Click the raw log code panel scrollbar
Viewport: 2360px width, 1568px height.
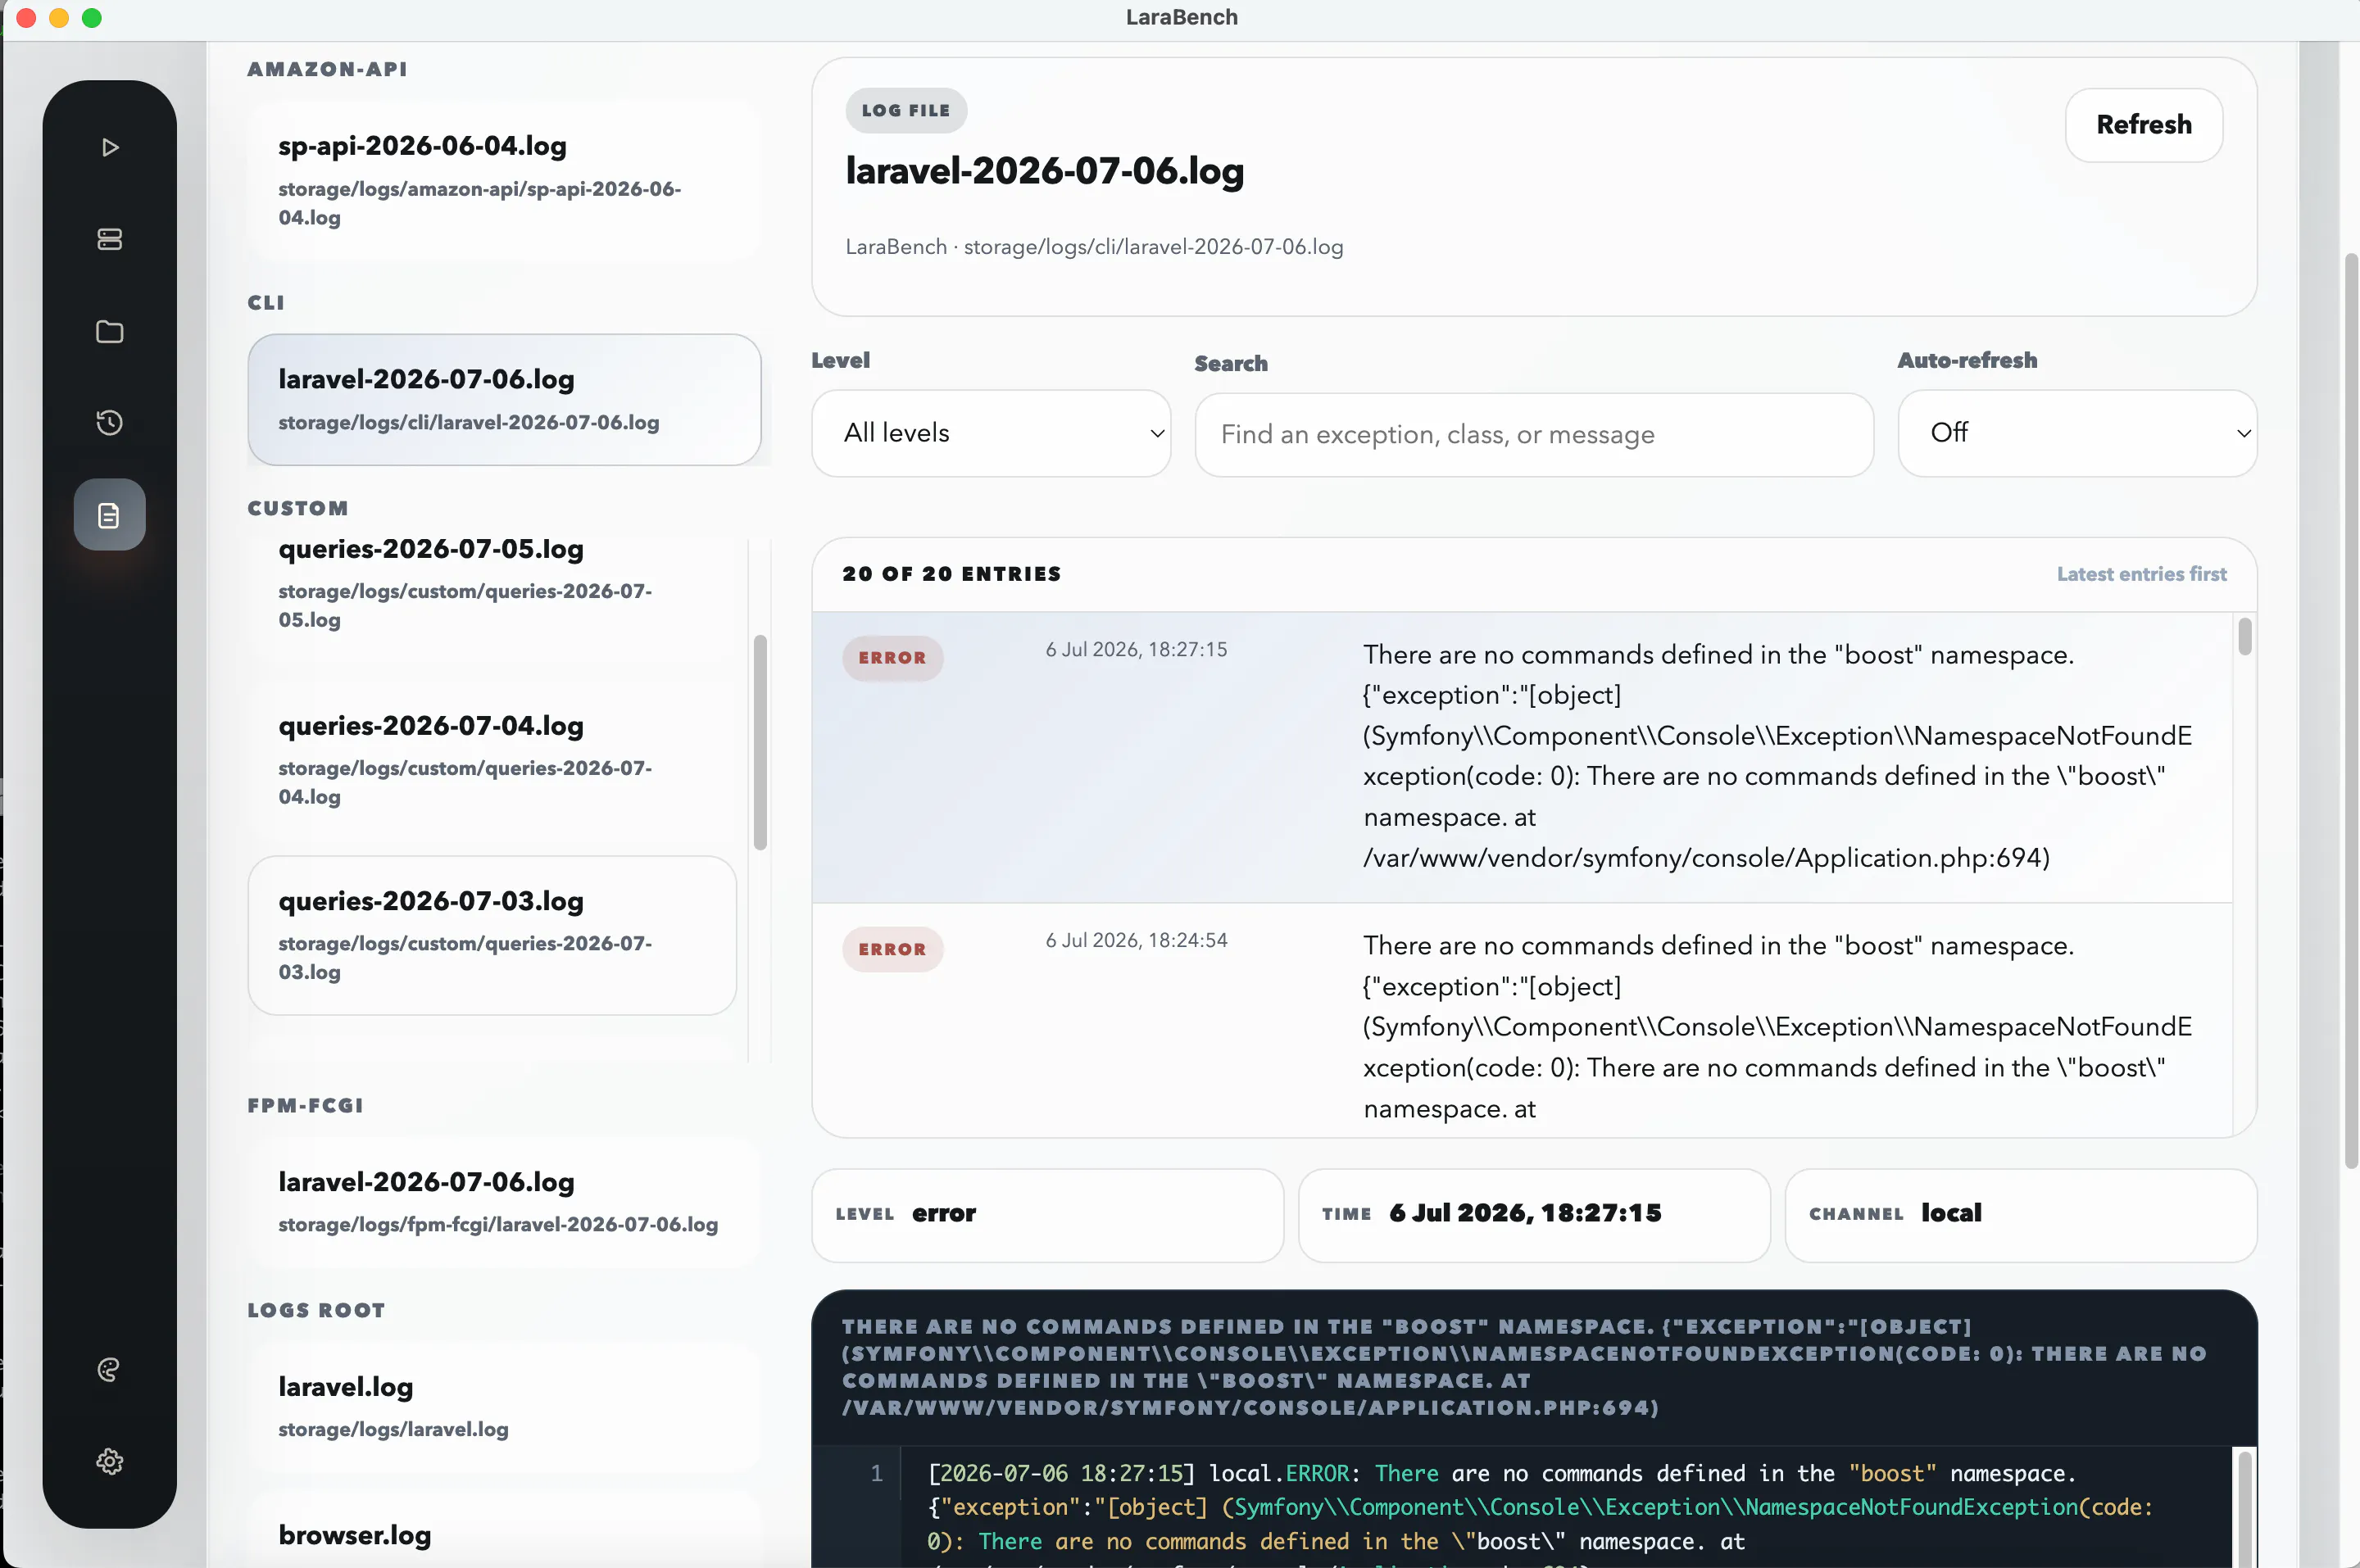[2245, 1509]
